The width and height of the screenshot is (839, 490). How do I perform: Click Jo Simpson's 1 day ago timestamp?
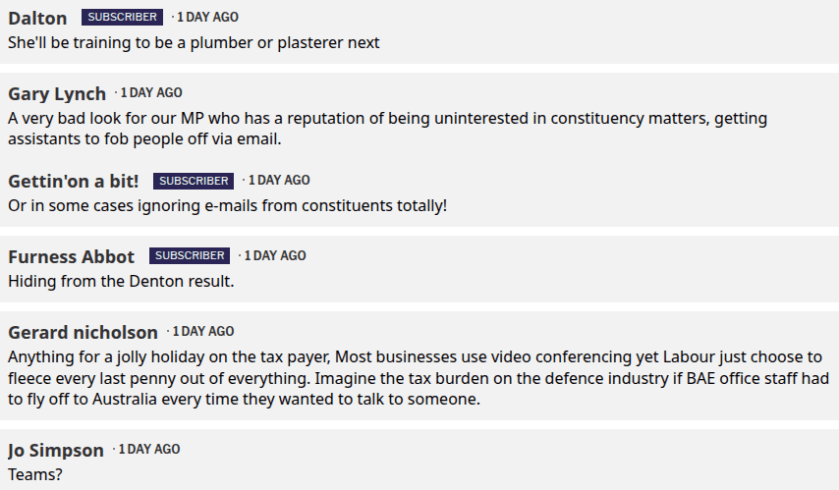point(149,450)
